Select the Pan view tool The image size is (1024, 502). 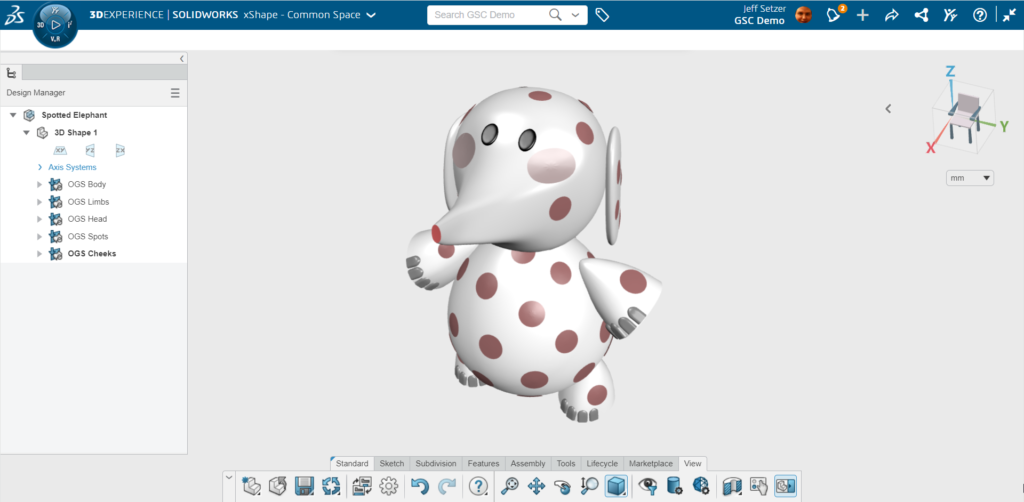[536, 486]
